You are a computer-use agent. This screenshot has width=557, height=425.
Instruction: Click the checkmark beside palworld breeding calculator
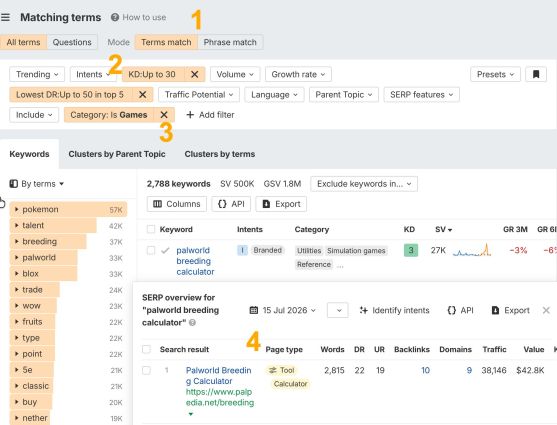tap(165, 251)
